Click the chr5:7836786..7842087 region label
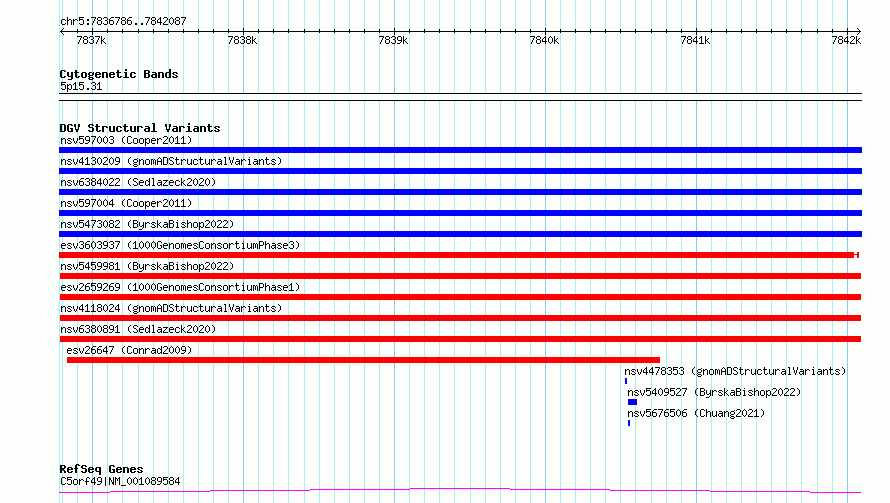This screenshot has width=890, height=503. pyautogui.click(x=123, y=21)
